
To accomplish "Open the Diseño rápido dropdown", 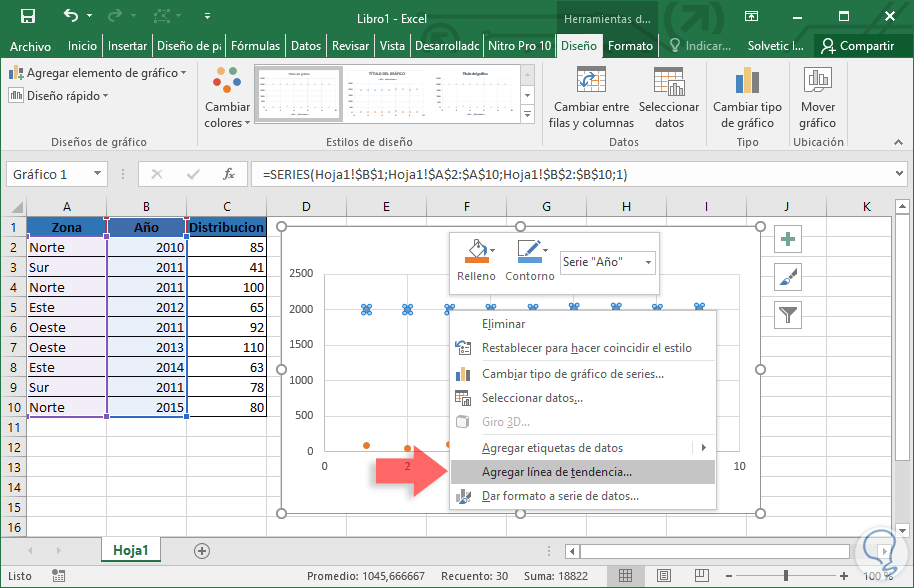I will tap(60, 96).
